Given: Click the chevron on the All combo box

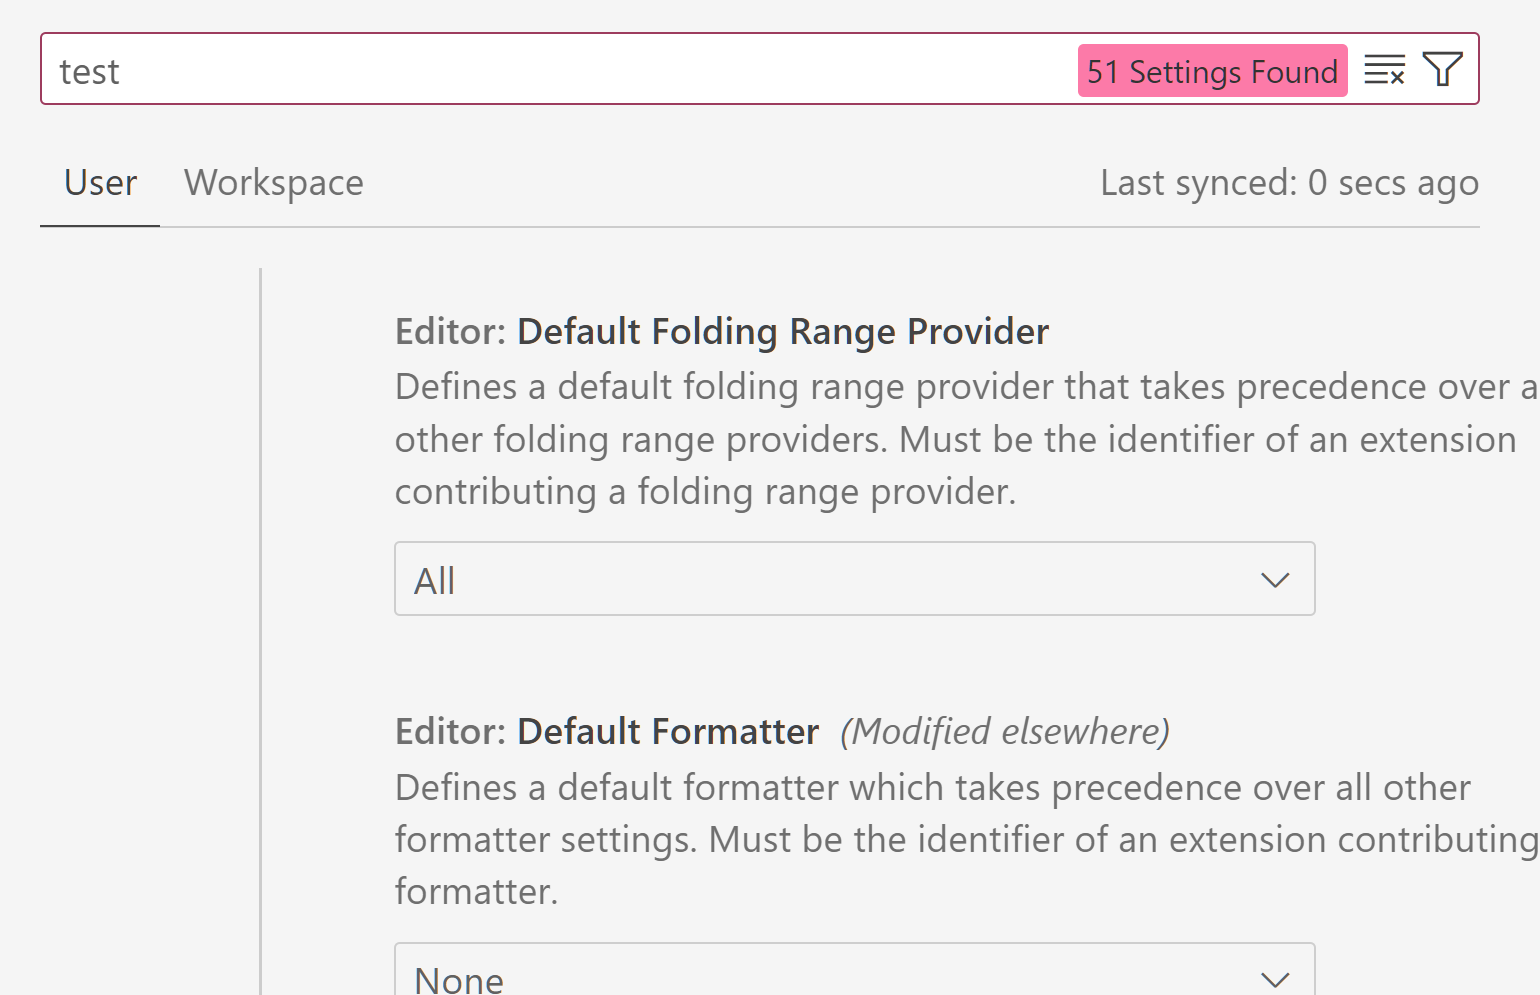Looking at the screenshot, I should pyautogui.click(x=1273, y=579).
